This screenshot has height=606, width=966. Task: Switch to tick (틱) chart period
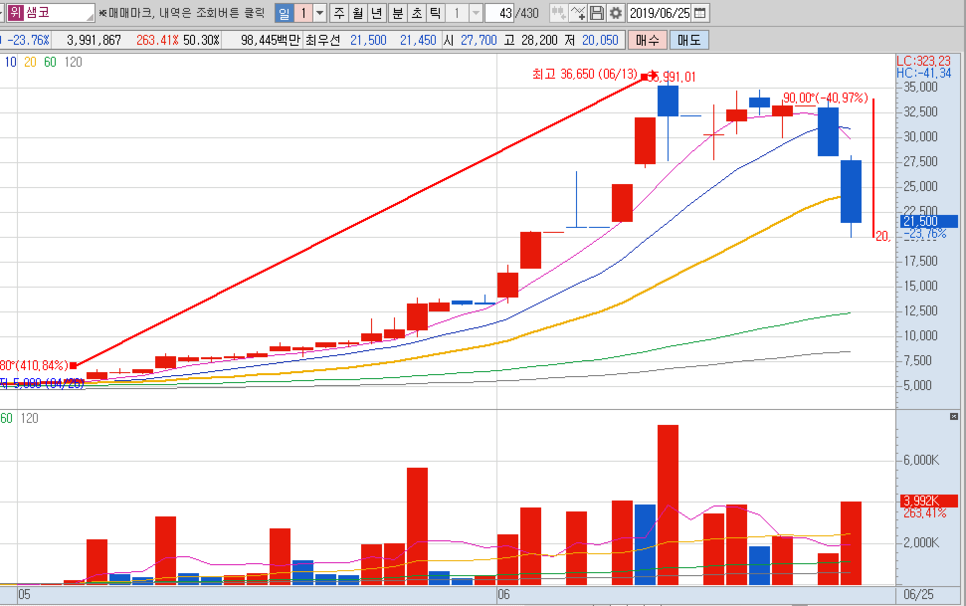(x=436, y=13)
